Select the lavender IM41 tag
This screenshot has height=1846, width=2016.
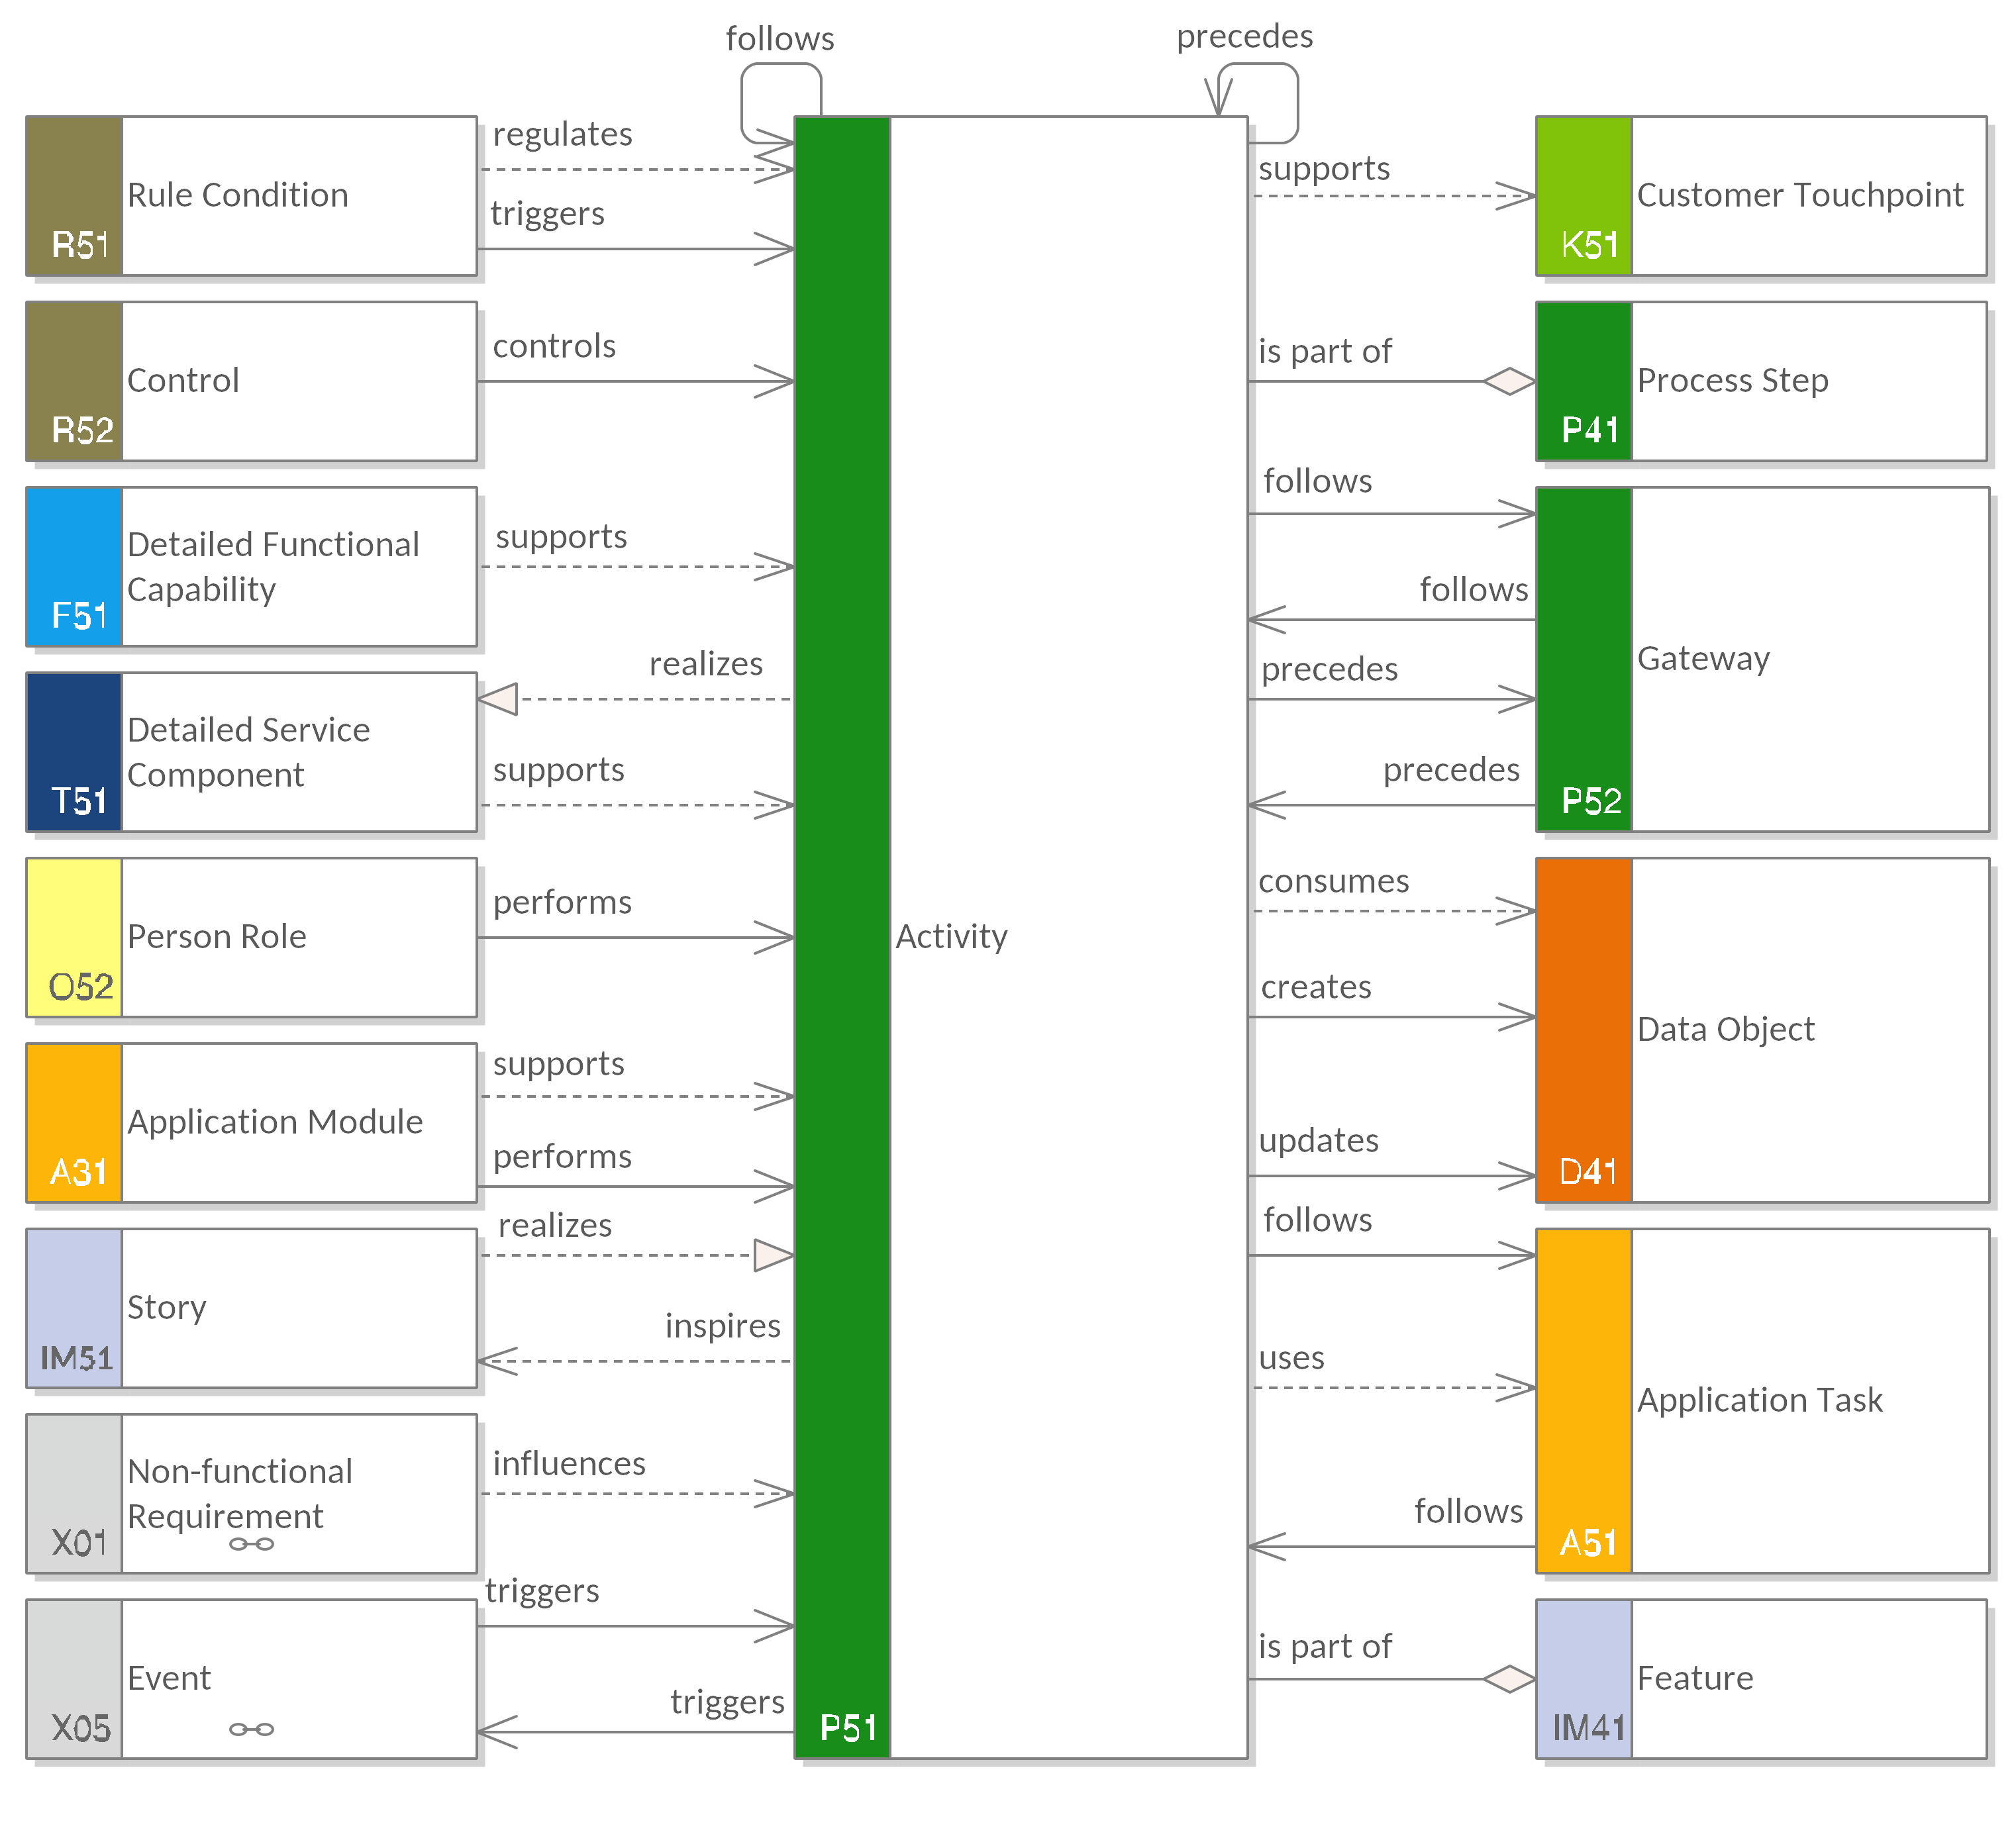point(1584,1679)
